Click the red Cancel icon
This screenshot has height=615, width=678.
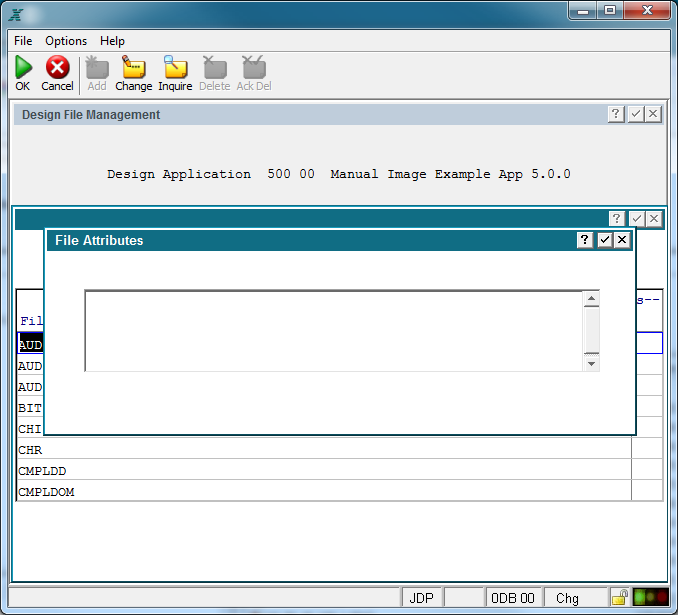[58, 67]
